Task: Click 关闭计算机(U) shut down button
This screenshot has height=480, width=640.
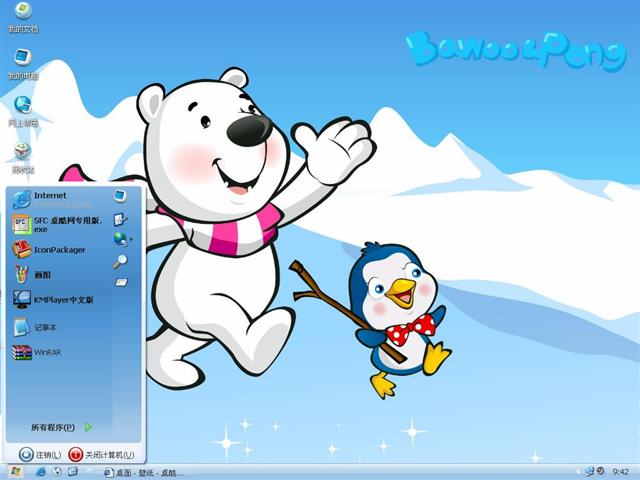Action: pyautogui.click(x=101, y=455)
